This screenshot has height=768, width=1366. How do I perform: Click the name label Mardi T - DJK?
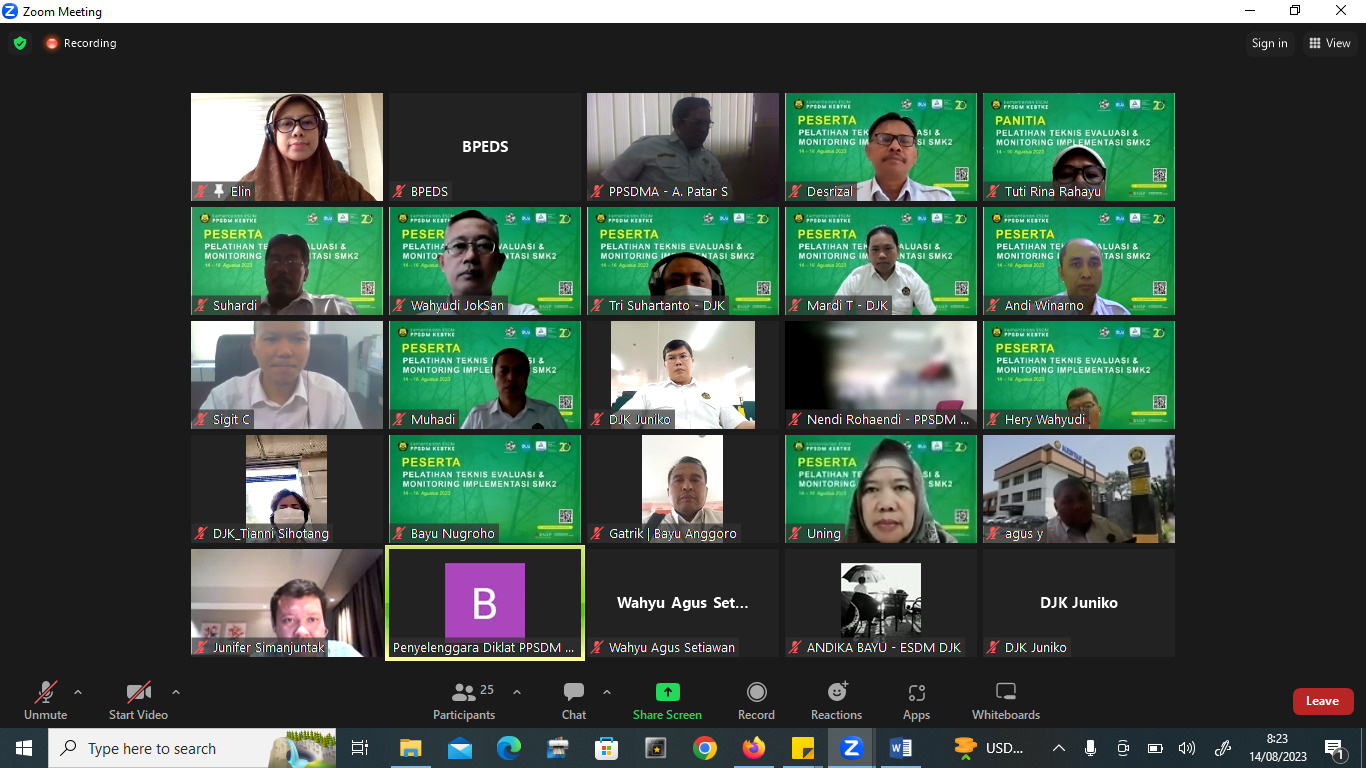click(x=848, y=306)
